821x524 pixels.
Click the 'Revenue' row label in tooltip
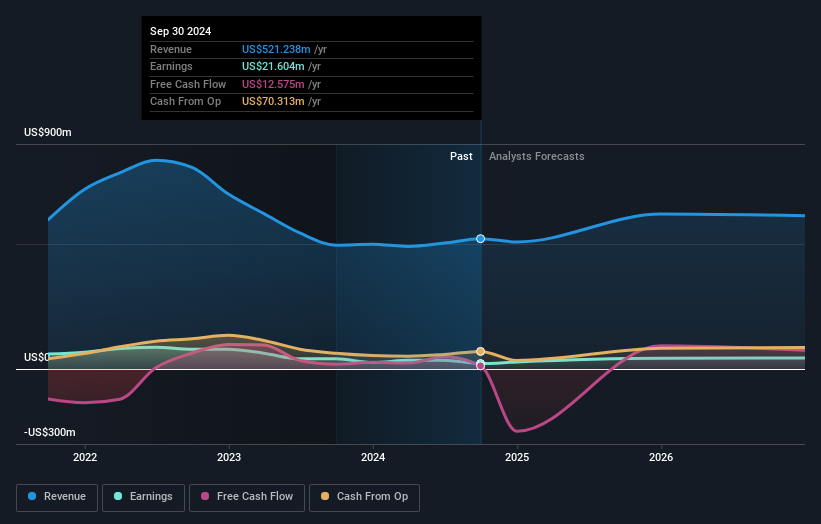[x=171, y=49]
